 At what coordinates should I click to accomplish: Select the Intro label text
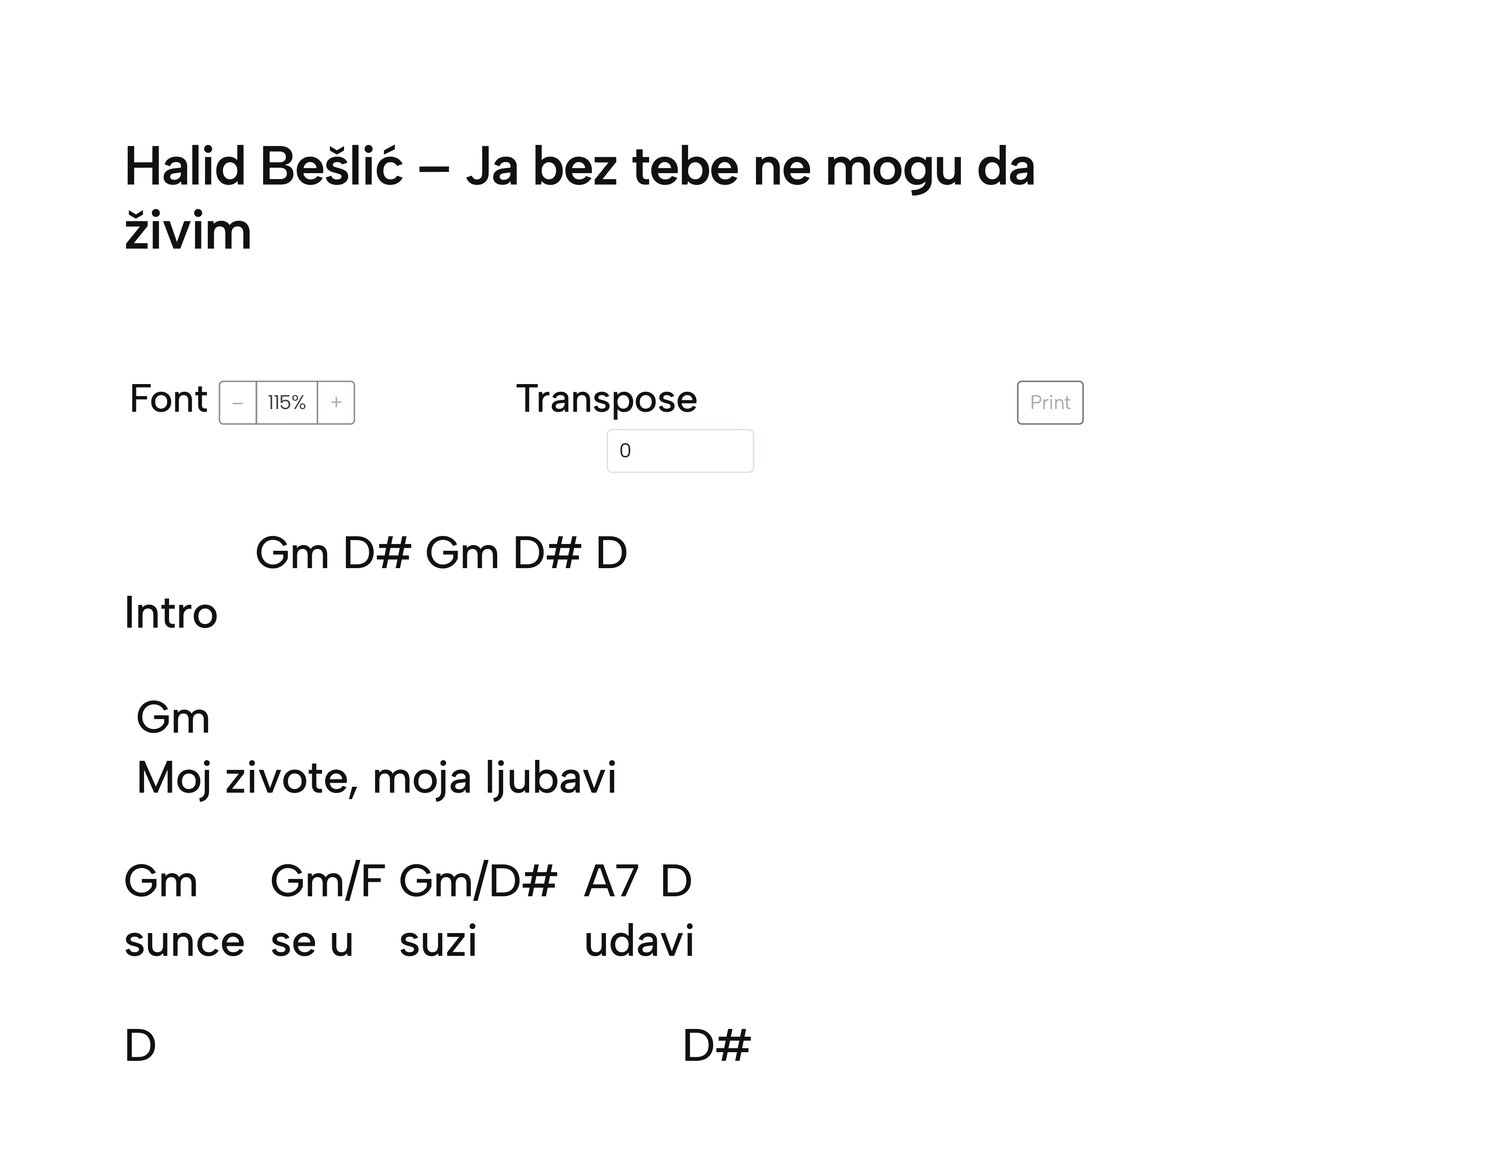(171, 613)
